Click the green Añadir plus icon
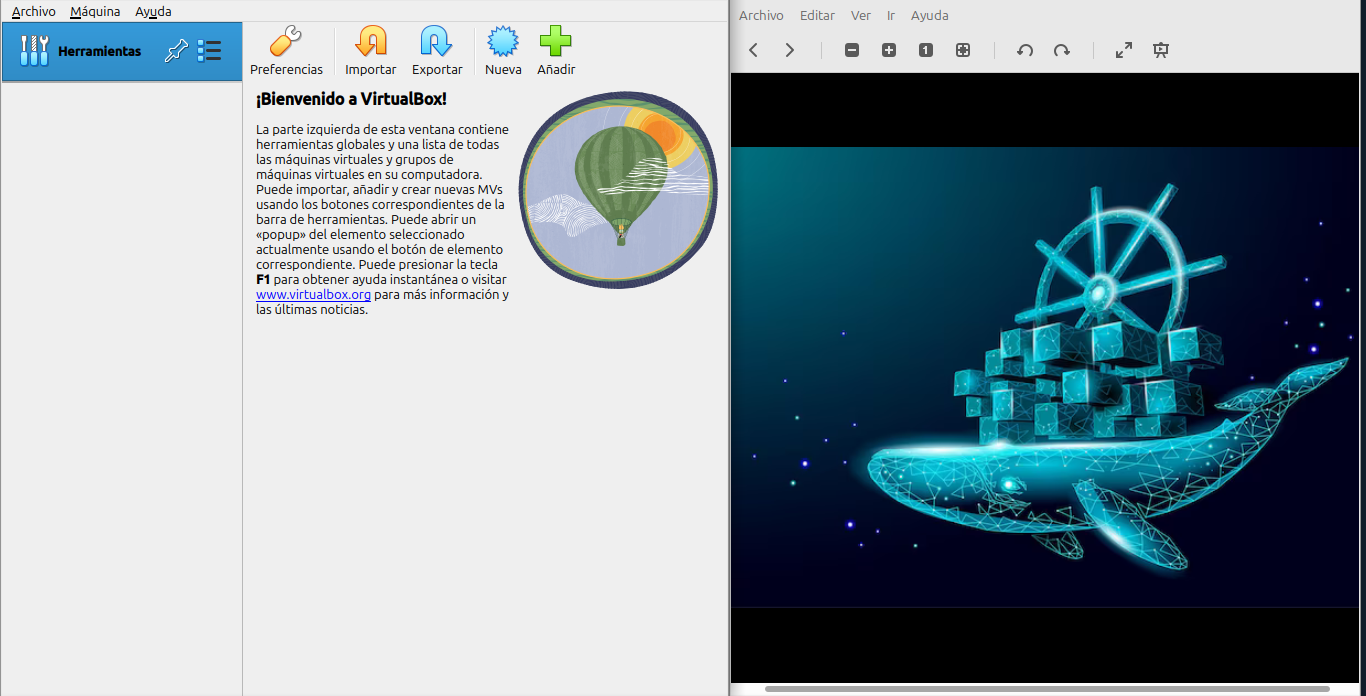 click(556, 42)
